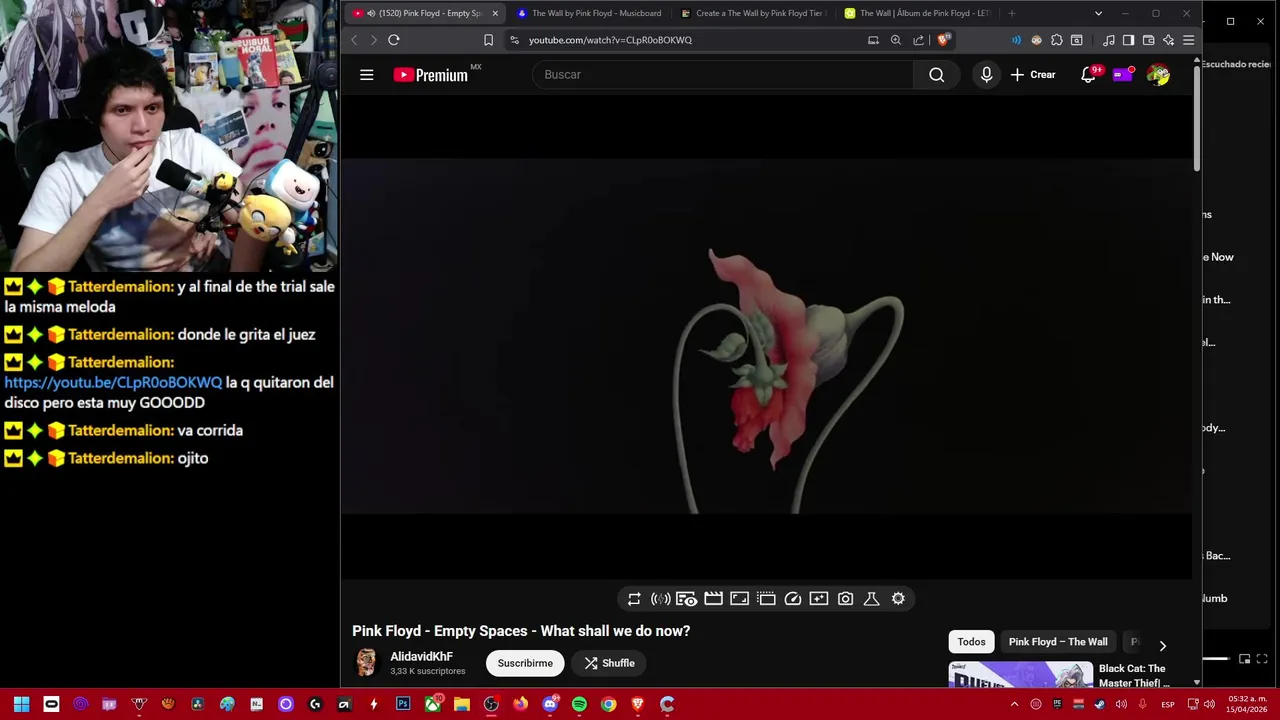This screenshot has height=720, width=1280.
Task: Click the clapperboard cinema mode icon
Action: click(713, 599)
